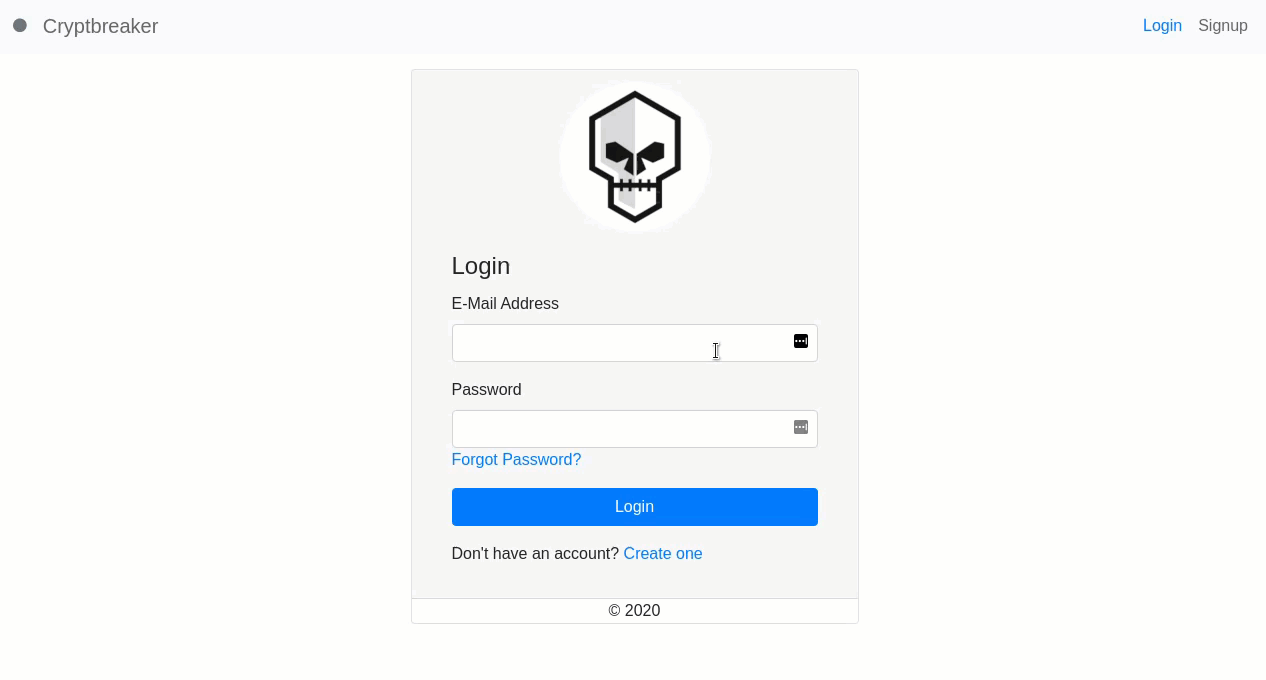Follow the Create one link
This screenshot has height=680, width=1266.
[x=663, y=554]
